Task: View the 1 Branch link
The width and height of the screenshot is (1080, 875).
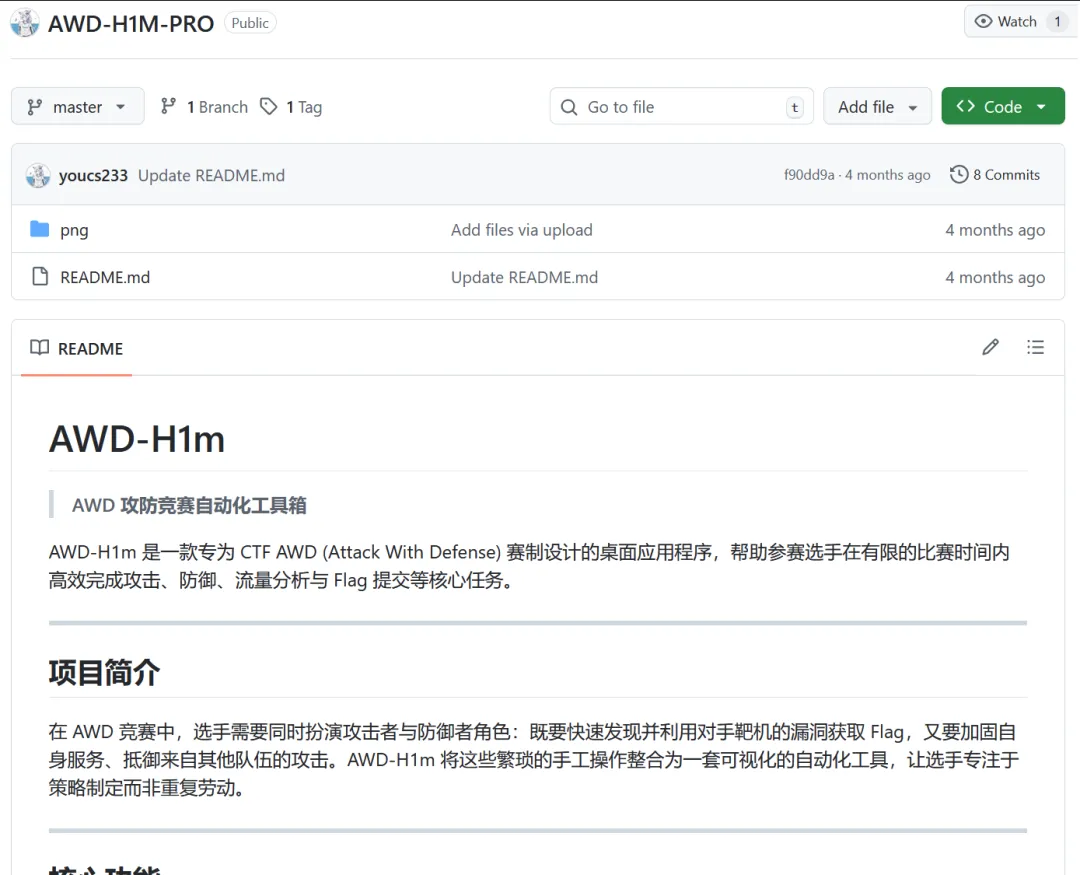Action: pyautogui.click(x=204, y=107)
